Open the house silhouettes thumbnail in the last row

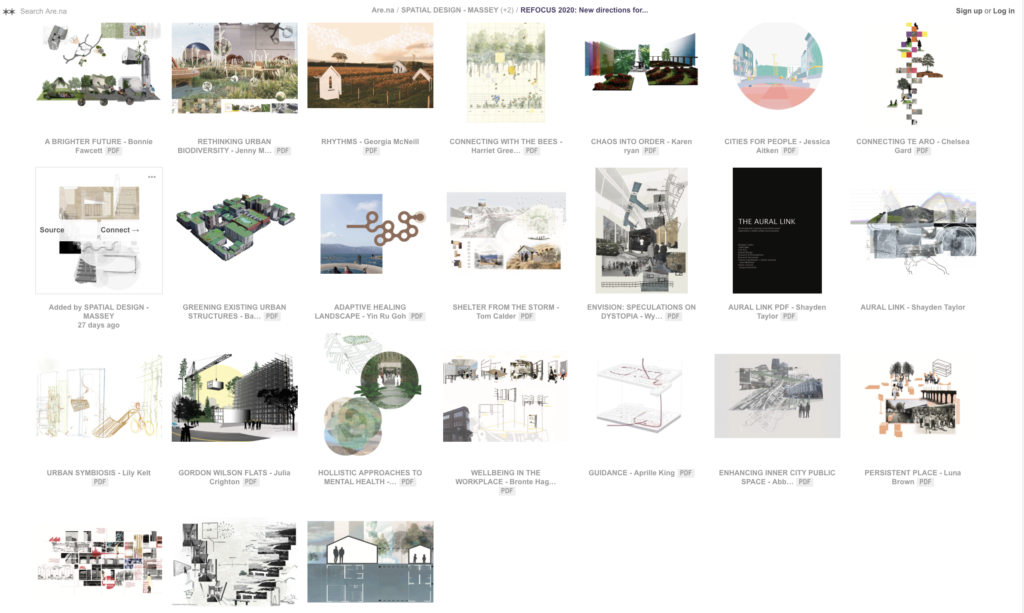tap(370, 561)
